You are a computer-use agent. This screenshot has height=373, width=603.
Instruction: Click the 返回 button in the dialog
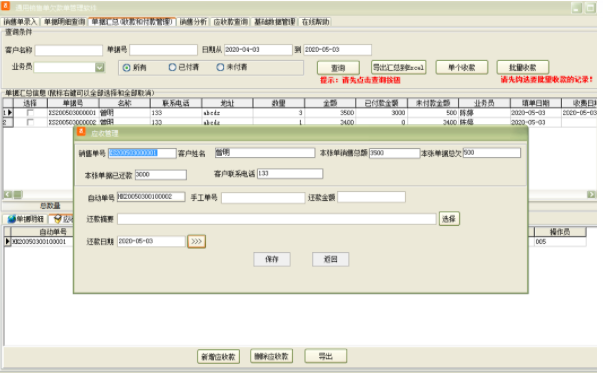tap(331, 259)
